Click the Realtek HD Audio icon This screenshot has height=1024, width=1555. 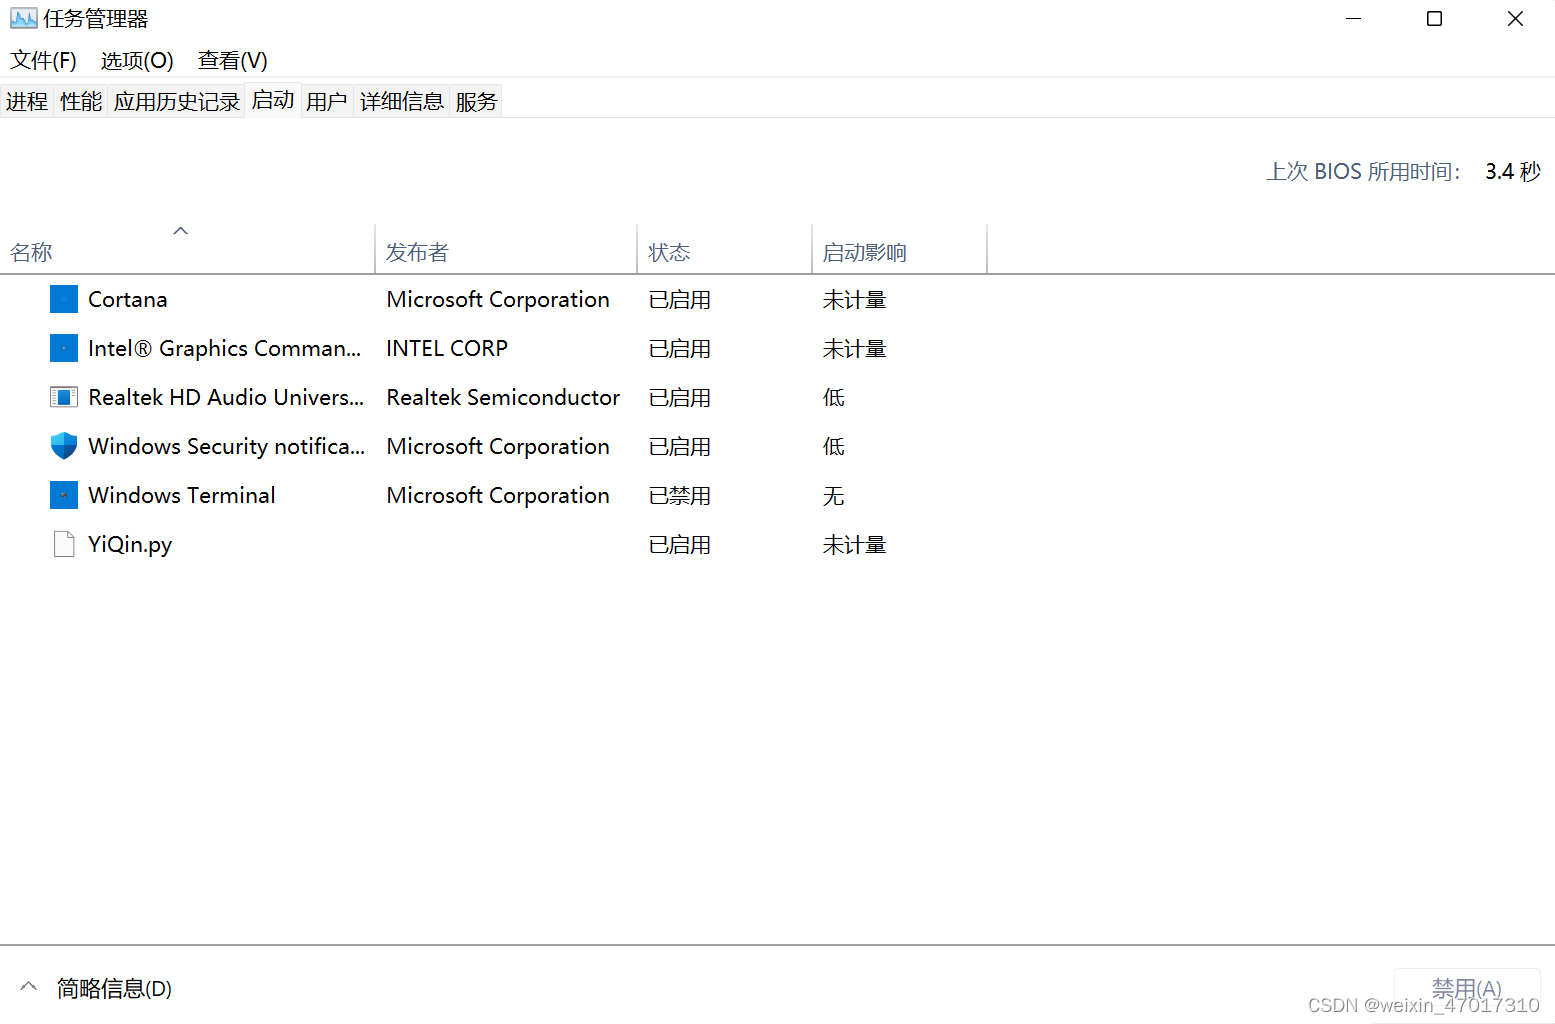point(64,397)
